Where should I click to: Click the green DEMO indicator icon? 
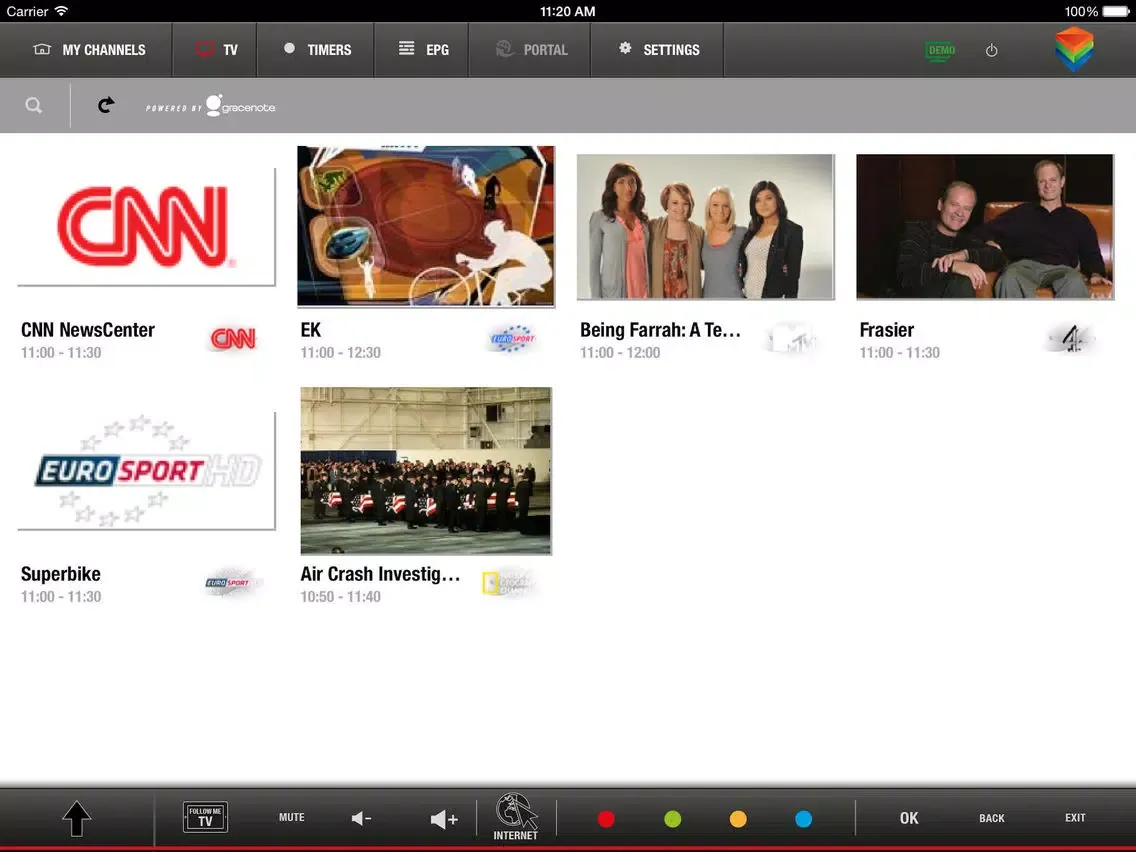click(940, 50)
